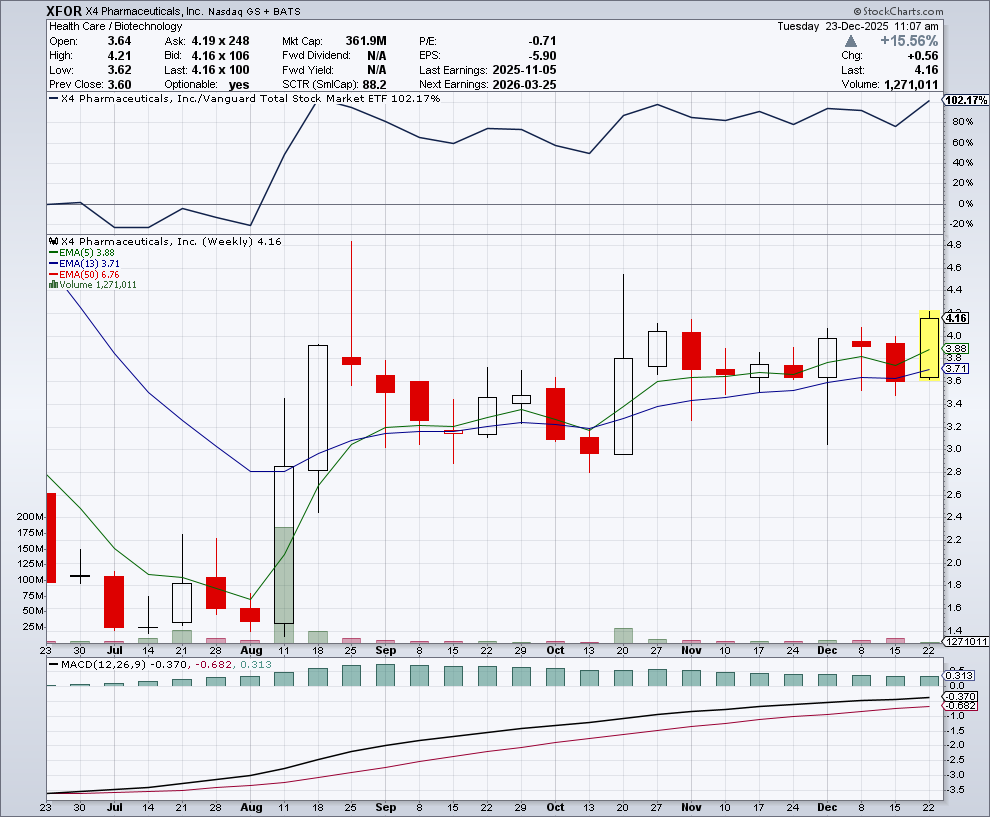This screenshot has width=990, height=817.
Task: Click the EMA(5) 3.88 legend entry
Action: point(86,253)
